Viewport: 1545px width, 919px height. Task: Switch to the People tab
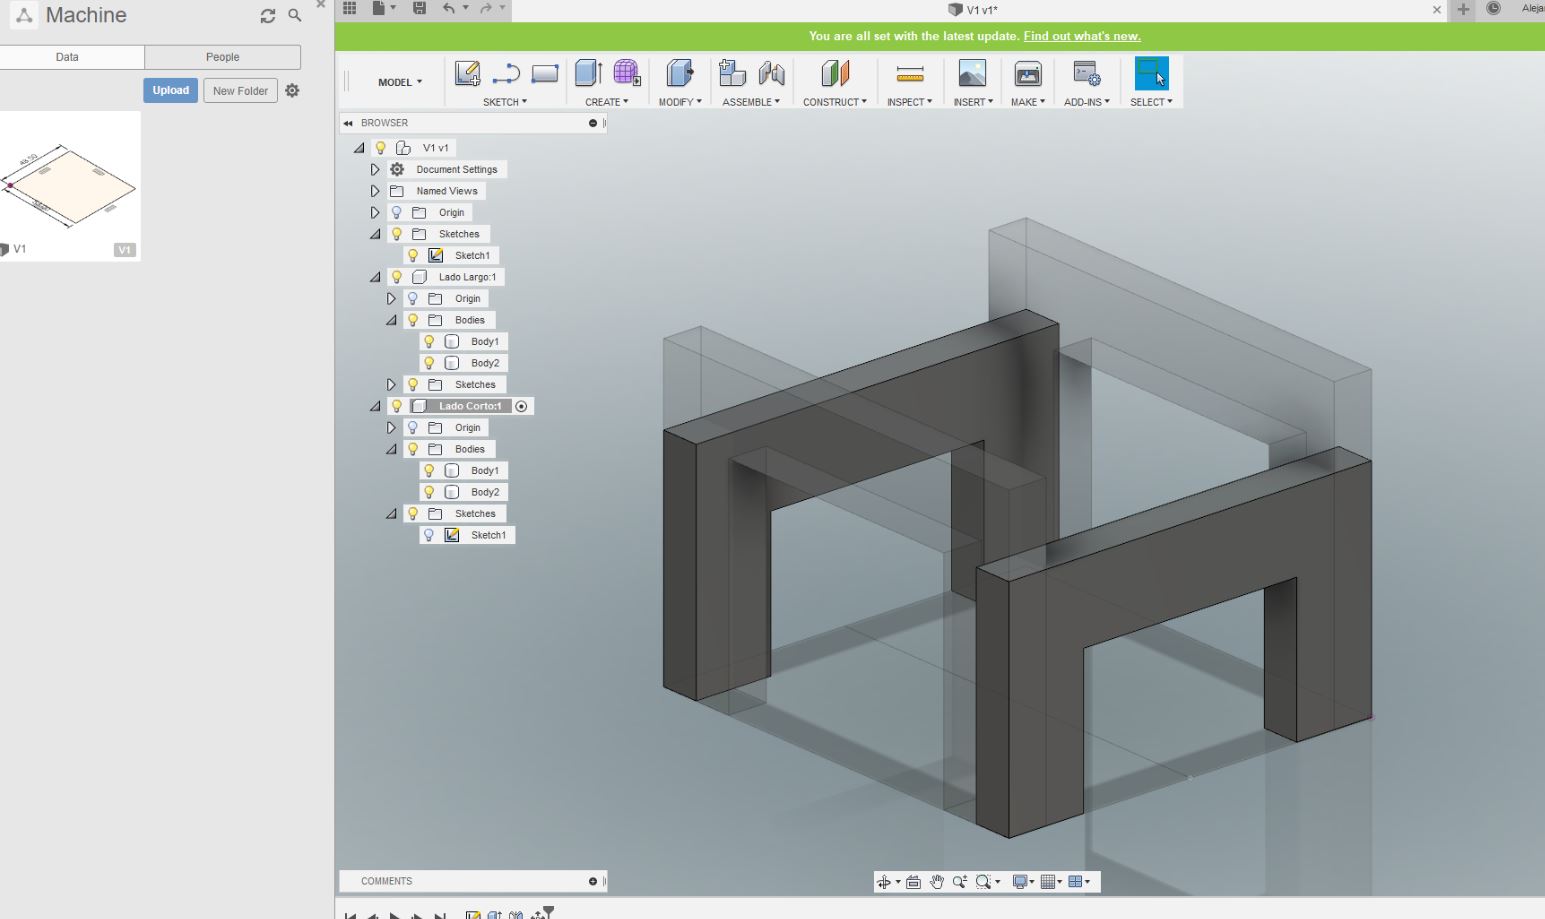(x=223, y=57)
